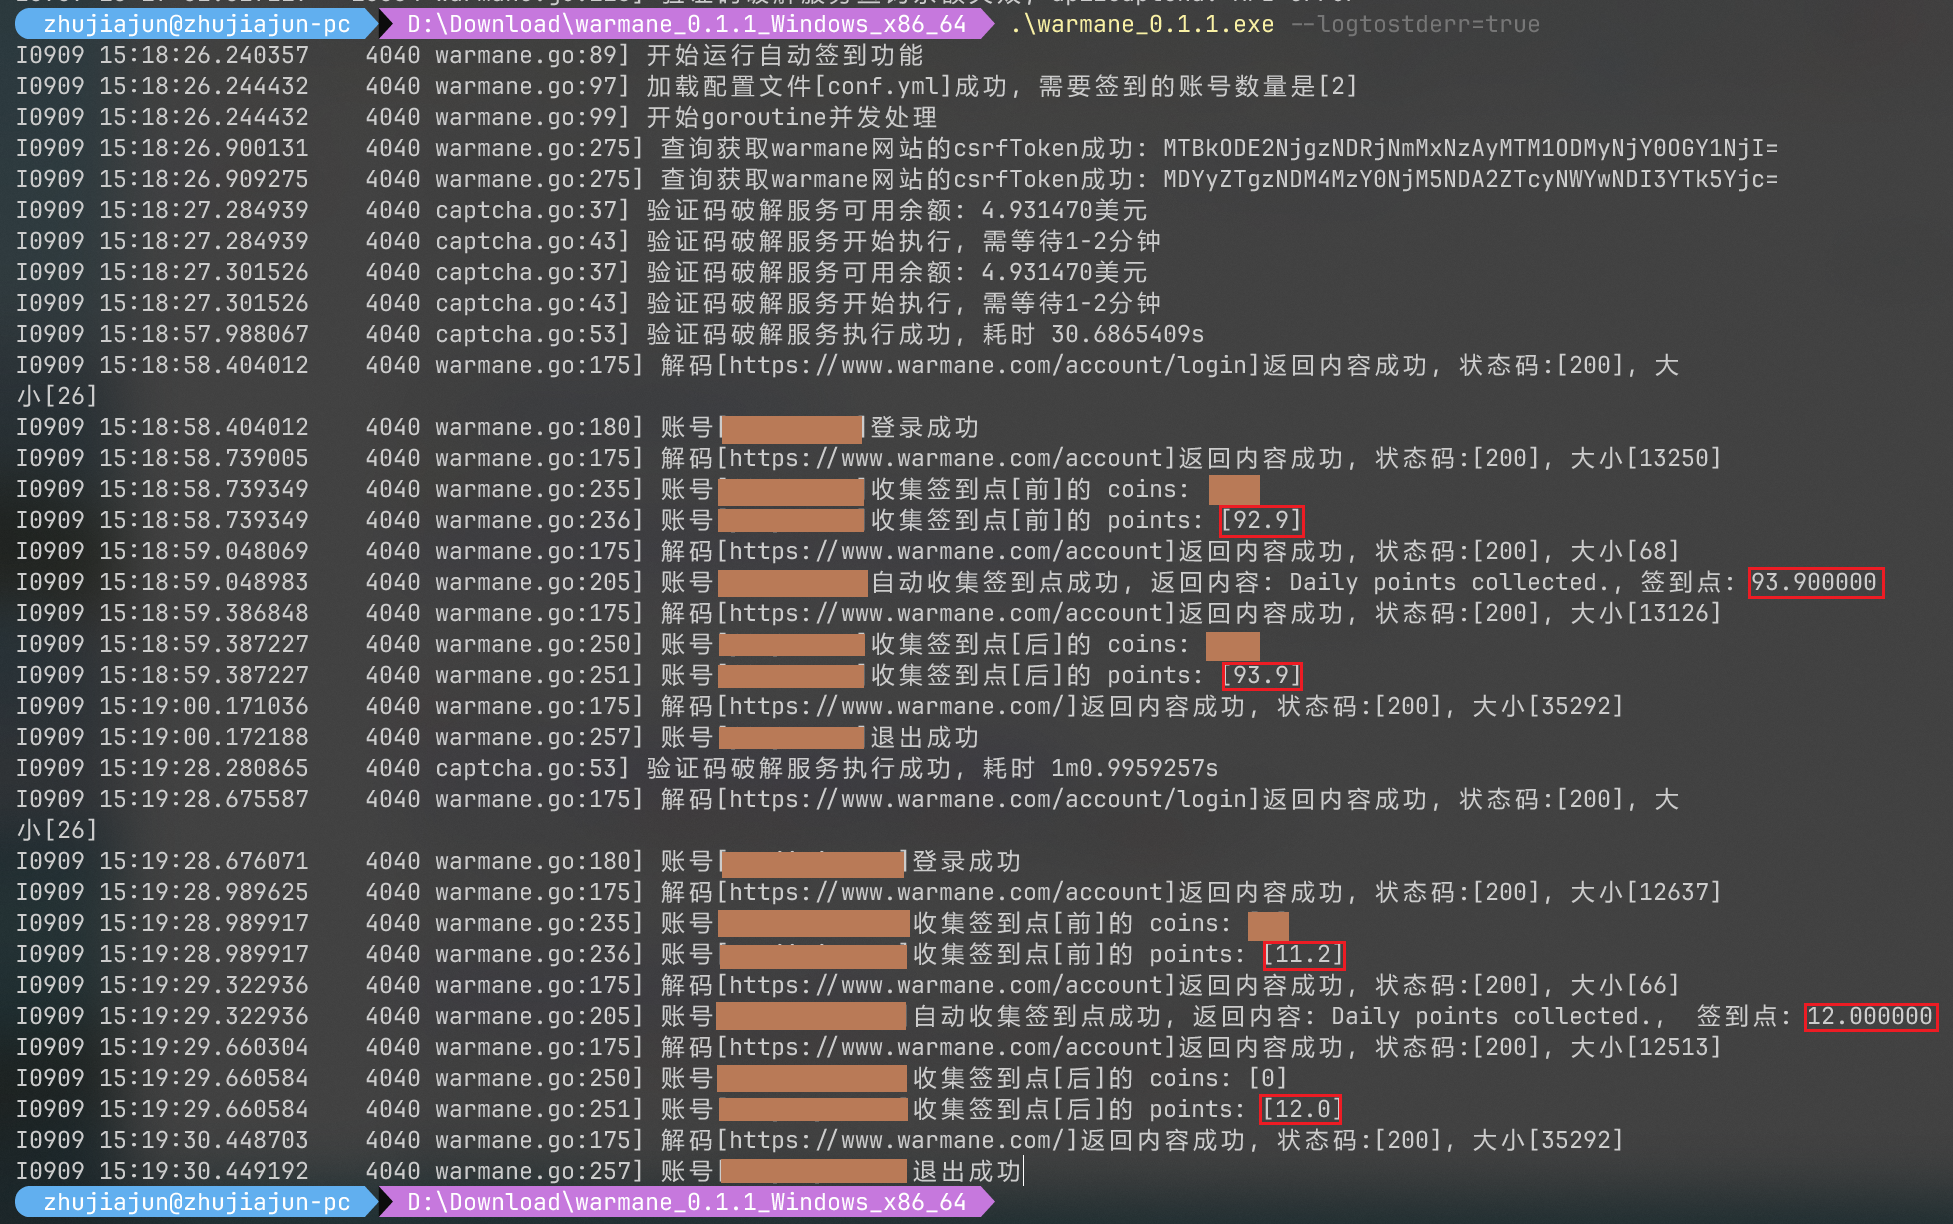The height and width of the screenshot is (1224, 1953).
Task: Click the red-boxed 93.900000 sign-in points value
Action: pos(1814,582)
